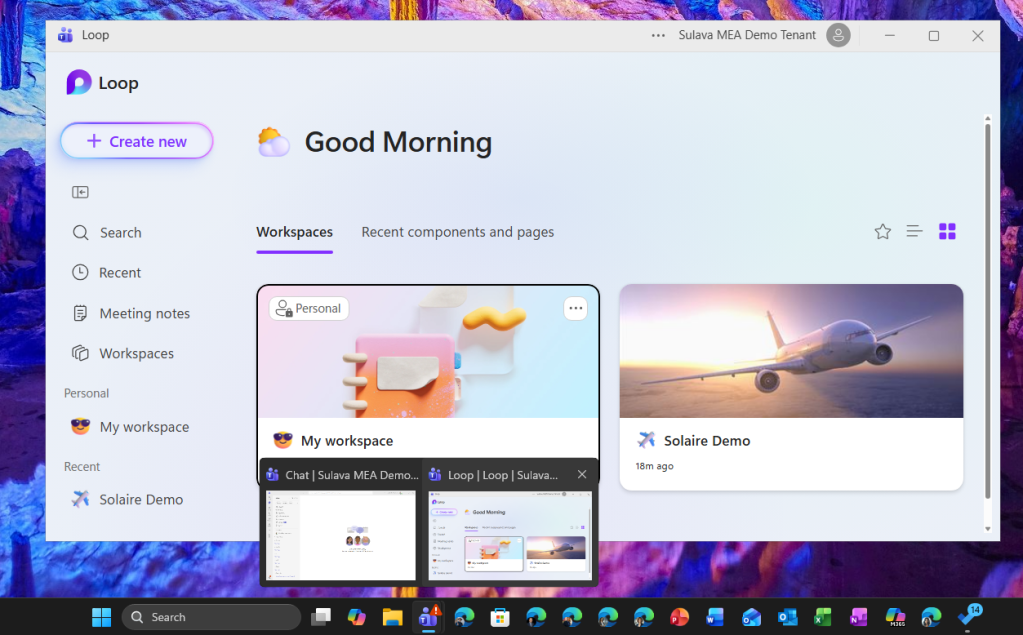The image size is (1023, 635).
Task: Click the Windows Start button
Action: 101,617
